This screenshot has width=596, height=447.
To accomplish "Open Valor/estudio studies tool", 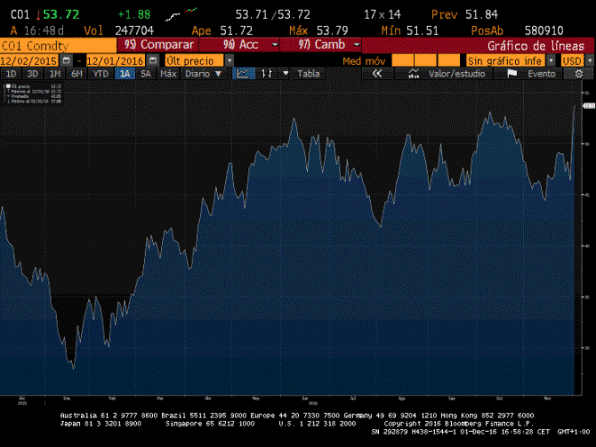I will 447,73.
